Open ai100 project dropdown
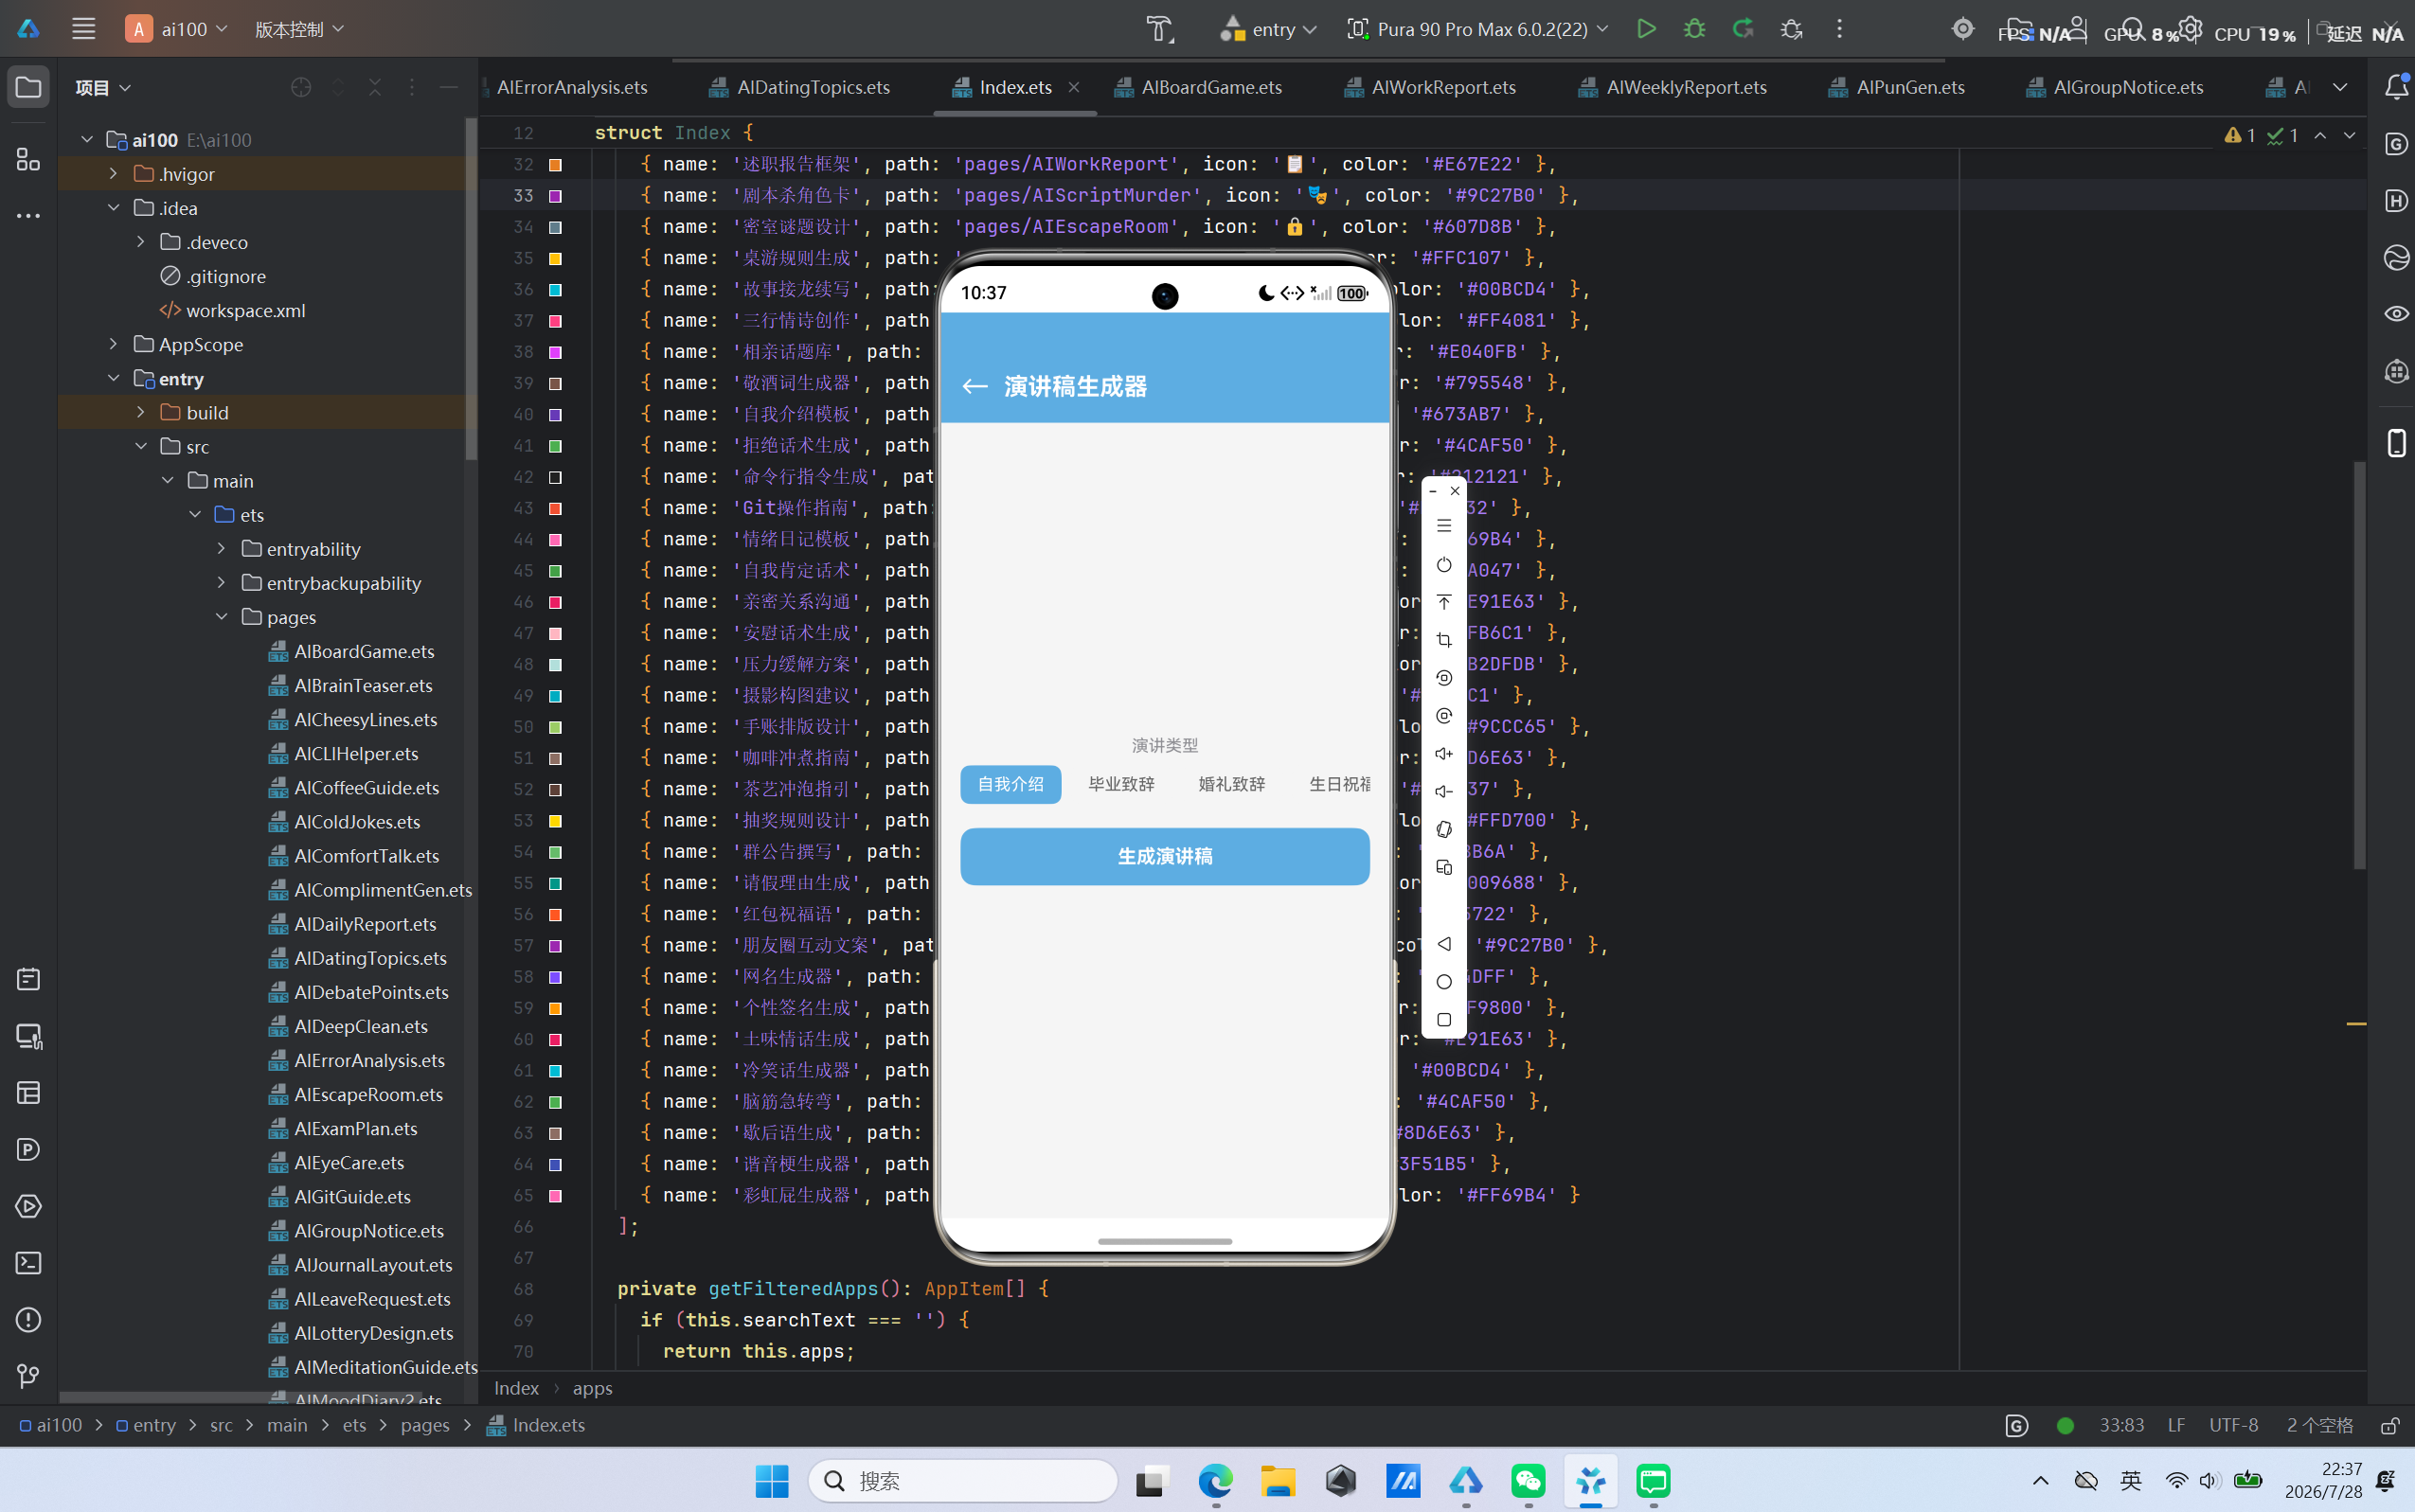Viewport: 2415px width, 1512px height. (x=178, y=29)
